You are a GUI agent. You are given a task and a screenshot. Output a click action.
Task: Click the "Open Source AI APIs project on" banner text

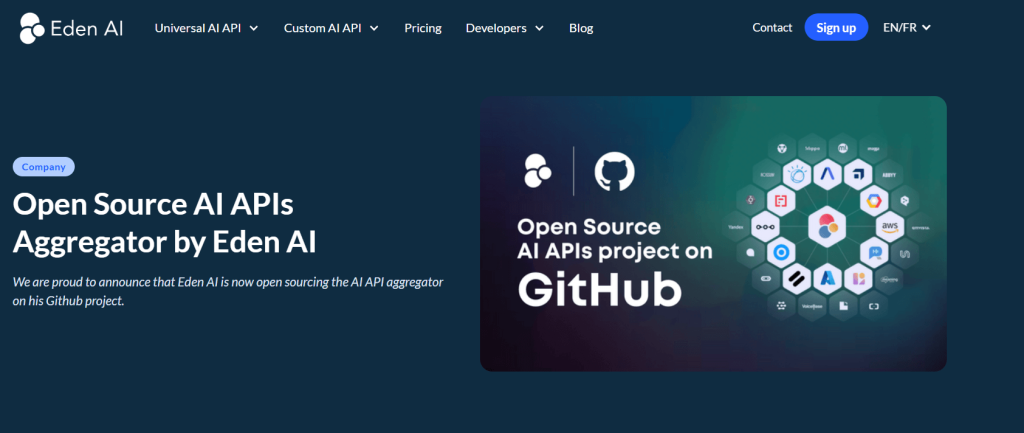point(615,238)
